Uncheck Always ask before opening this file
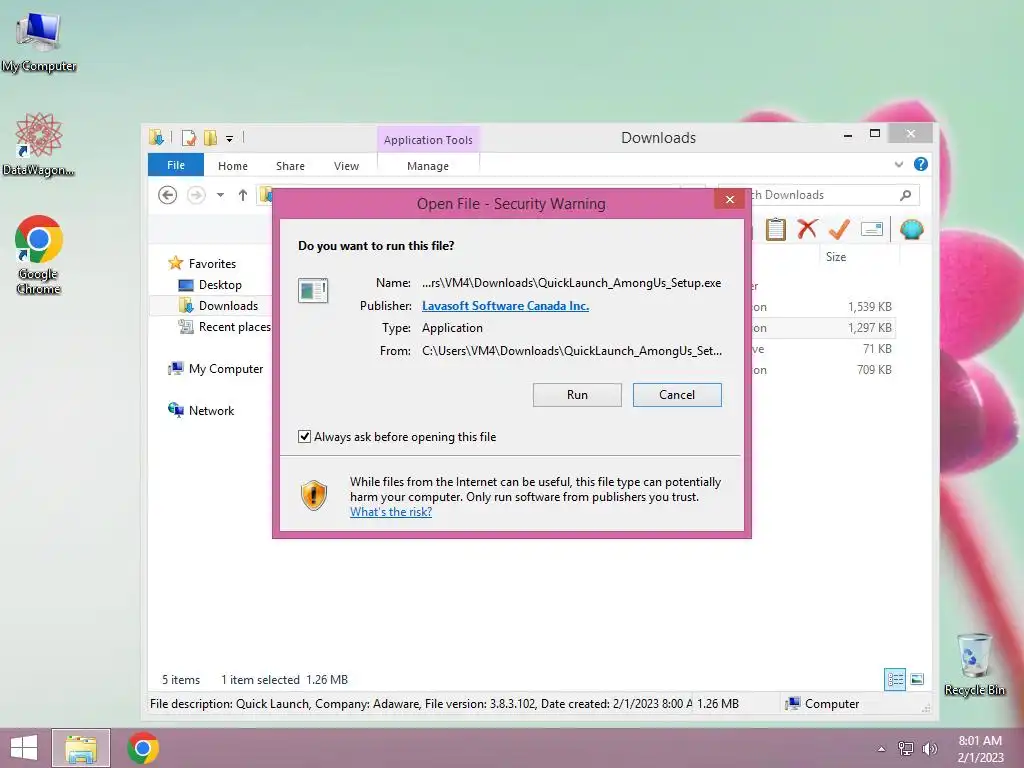The height and width of the screenshot is (768, 1024). click(304, 436)
